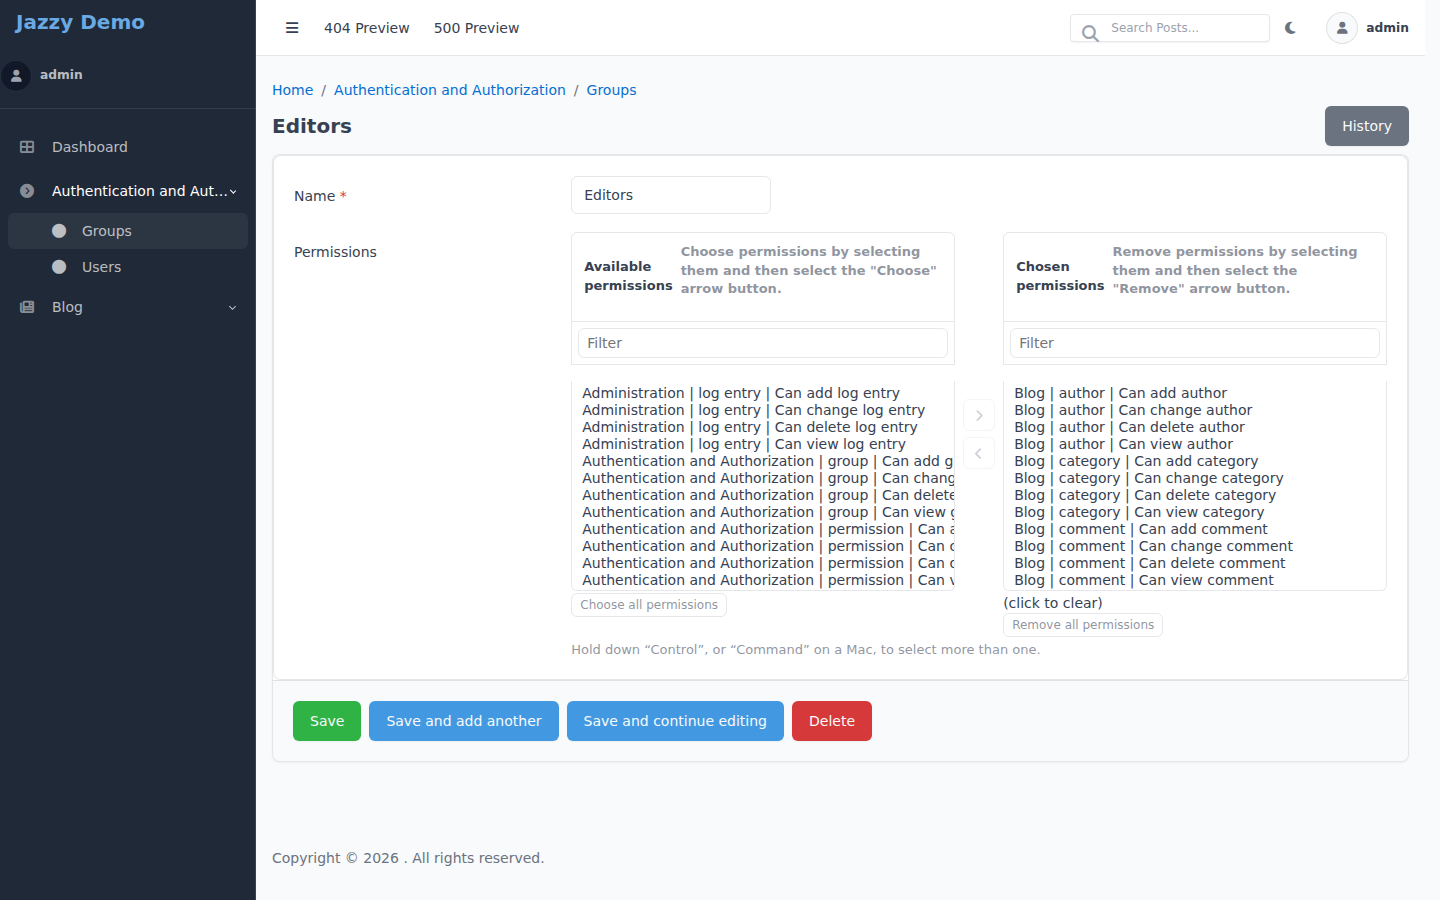Focus the available permissions Filter box

click(763, 343)
